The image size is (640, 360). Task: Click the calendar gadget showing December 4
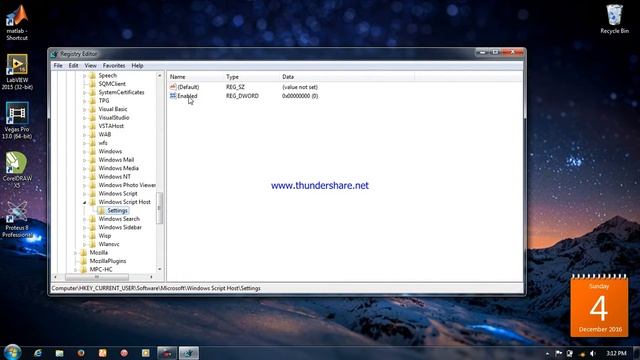(x=599, y=306)
